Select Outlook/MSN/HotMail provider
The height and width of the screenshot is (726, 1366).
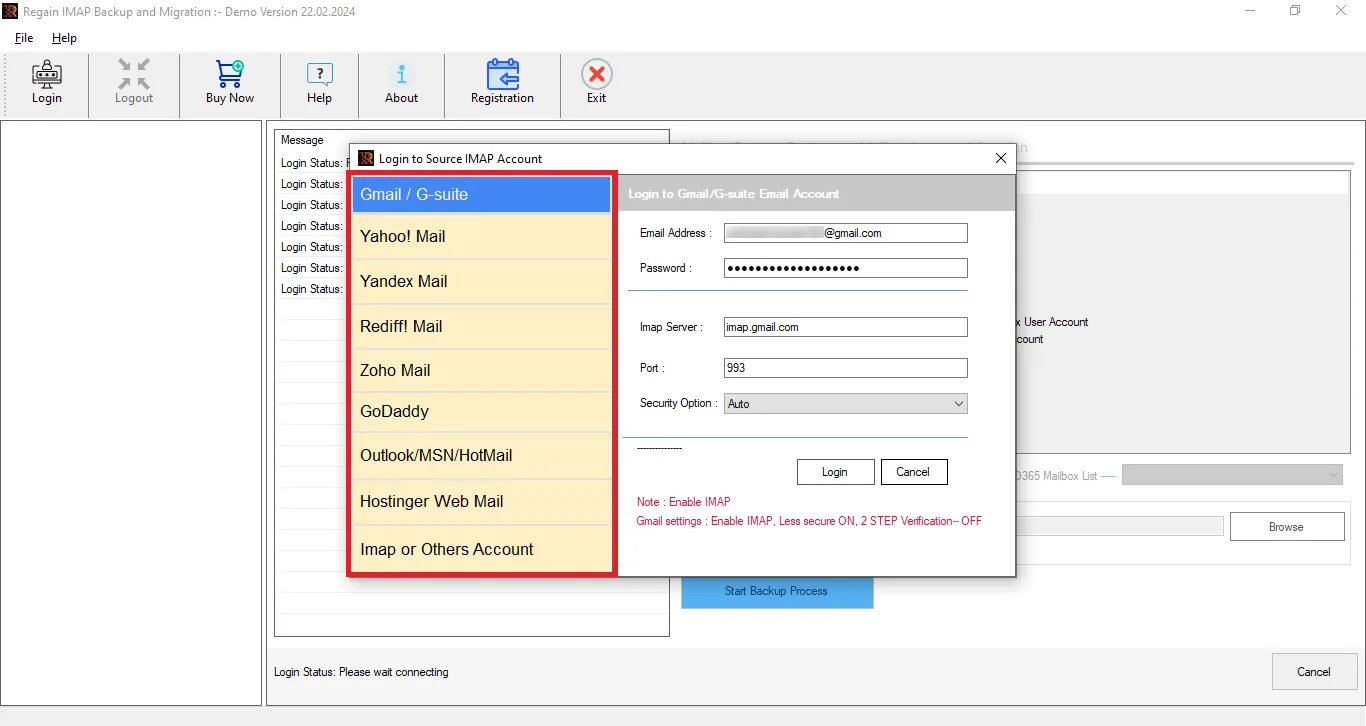coord(481,456)
